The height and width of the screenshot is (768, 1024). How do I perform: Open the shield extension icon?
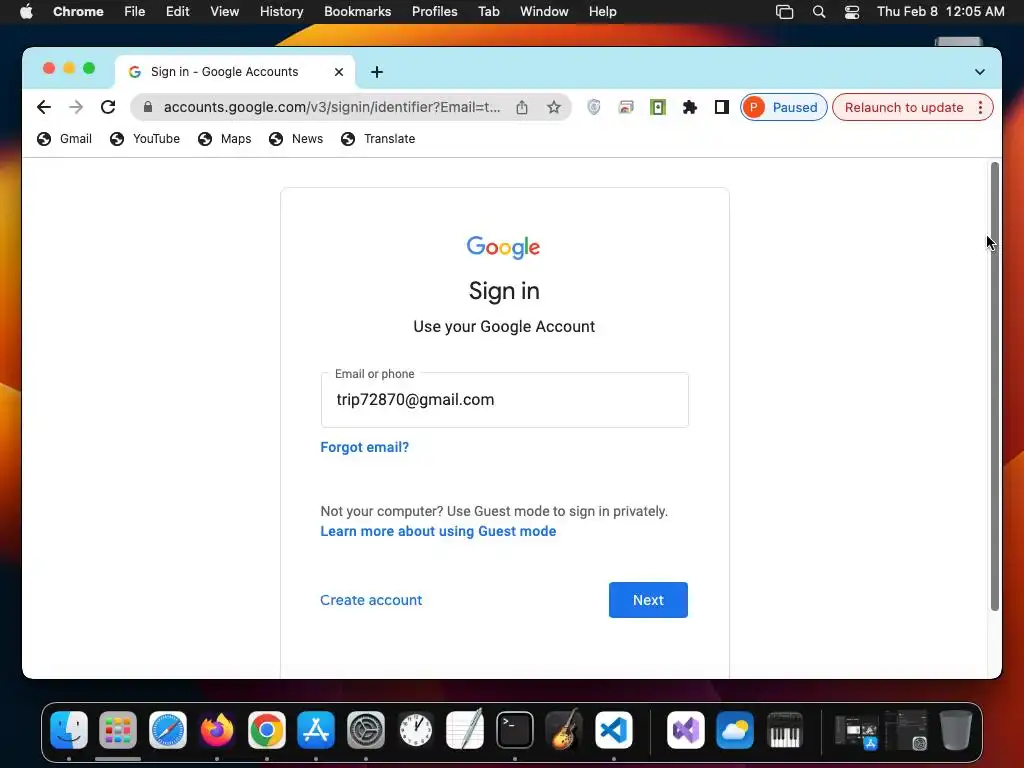point(594,107)
